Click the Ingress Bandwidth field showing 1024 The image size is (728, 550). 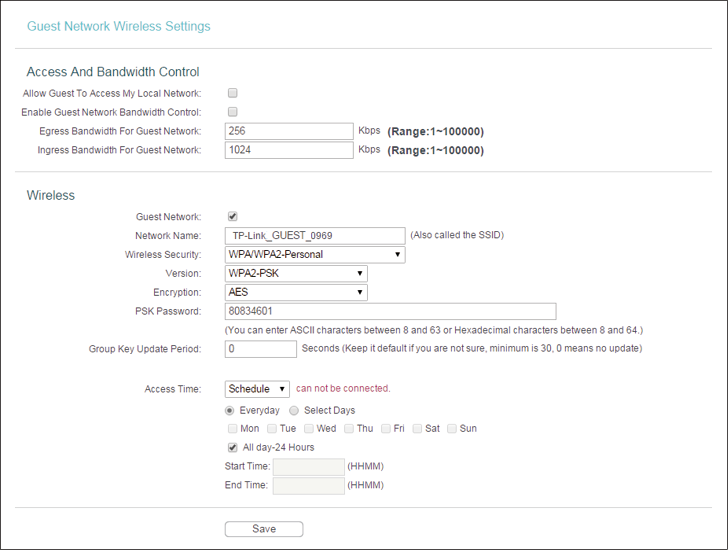(289, 150)
